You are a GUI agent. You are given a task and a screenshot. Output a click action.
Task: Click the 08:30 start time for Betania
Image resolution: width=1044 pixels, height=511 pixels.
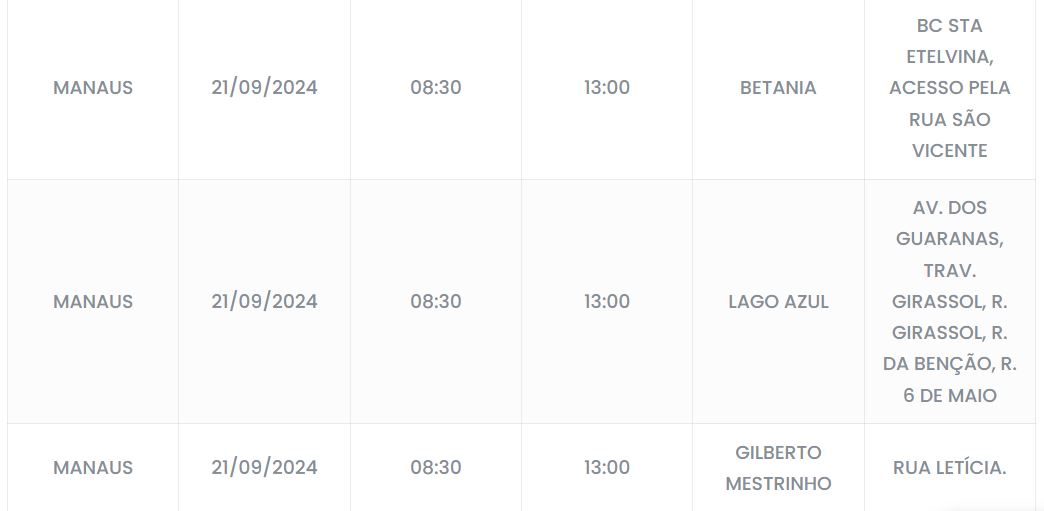436,88
